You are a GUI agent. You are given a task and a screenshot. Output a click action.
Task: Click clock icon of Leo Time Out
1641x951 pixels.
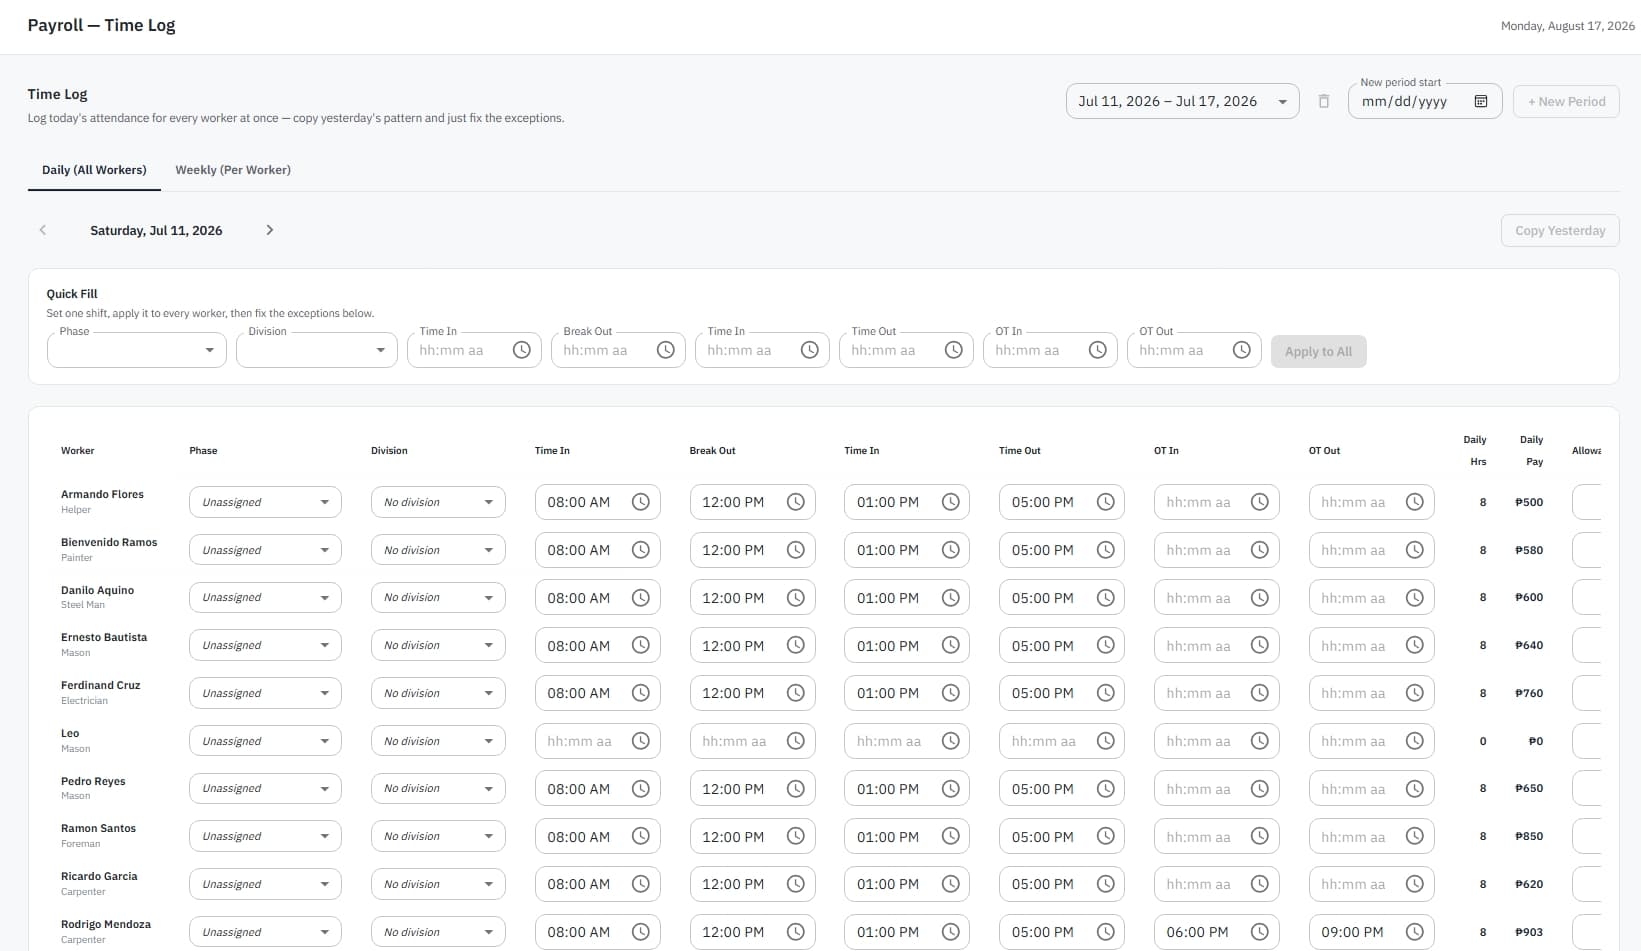1106,741
